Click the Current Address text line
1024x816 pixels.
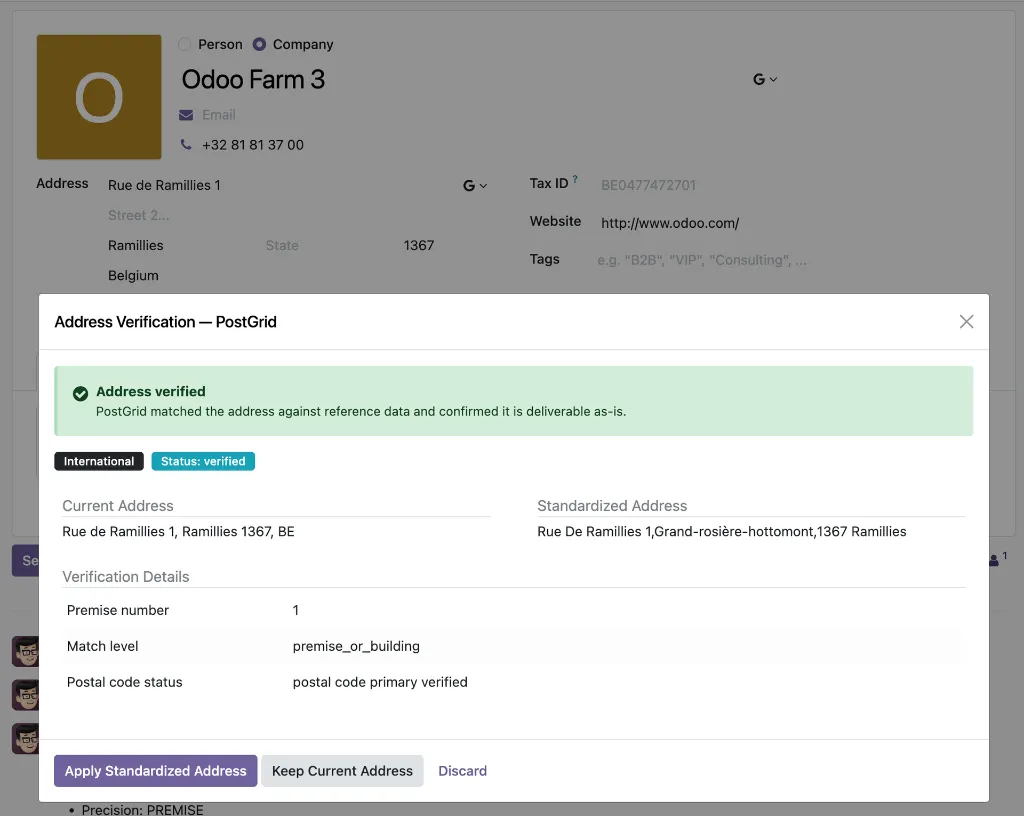pyautogui.click(x=178, y=531)
